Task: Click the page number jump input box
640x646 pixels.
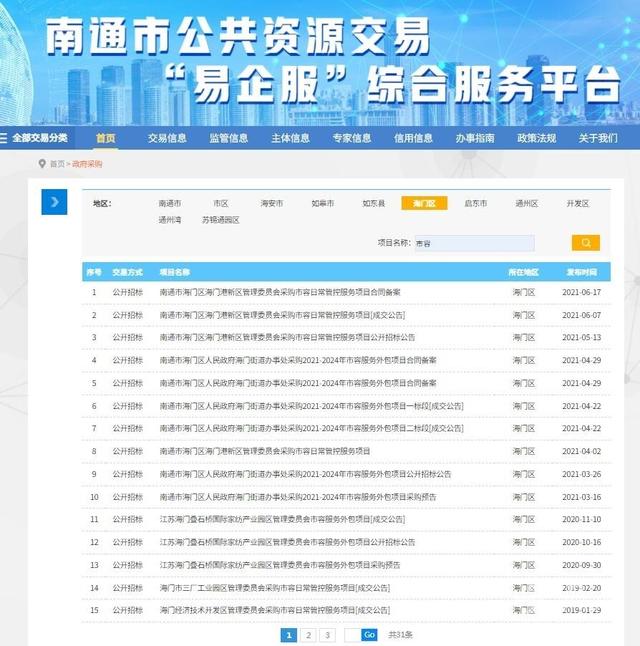Action: (352, 635)
